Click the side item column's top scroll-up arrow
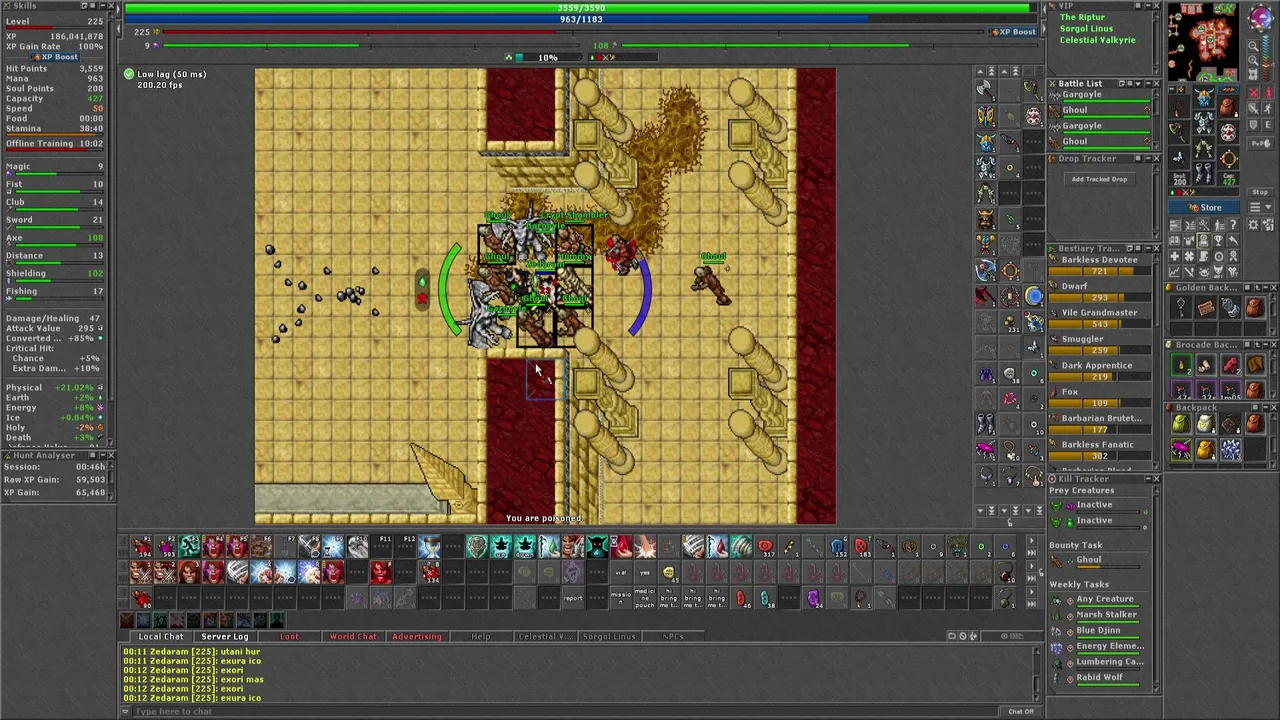The height and width of the screenshot is (720, 1280). (981, 72)
